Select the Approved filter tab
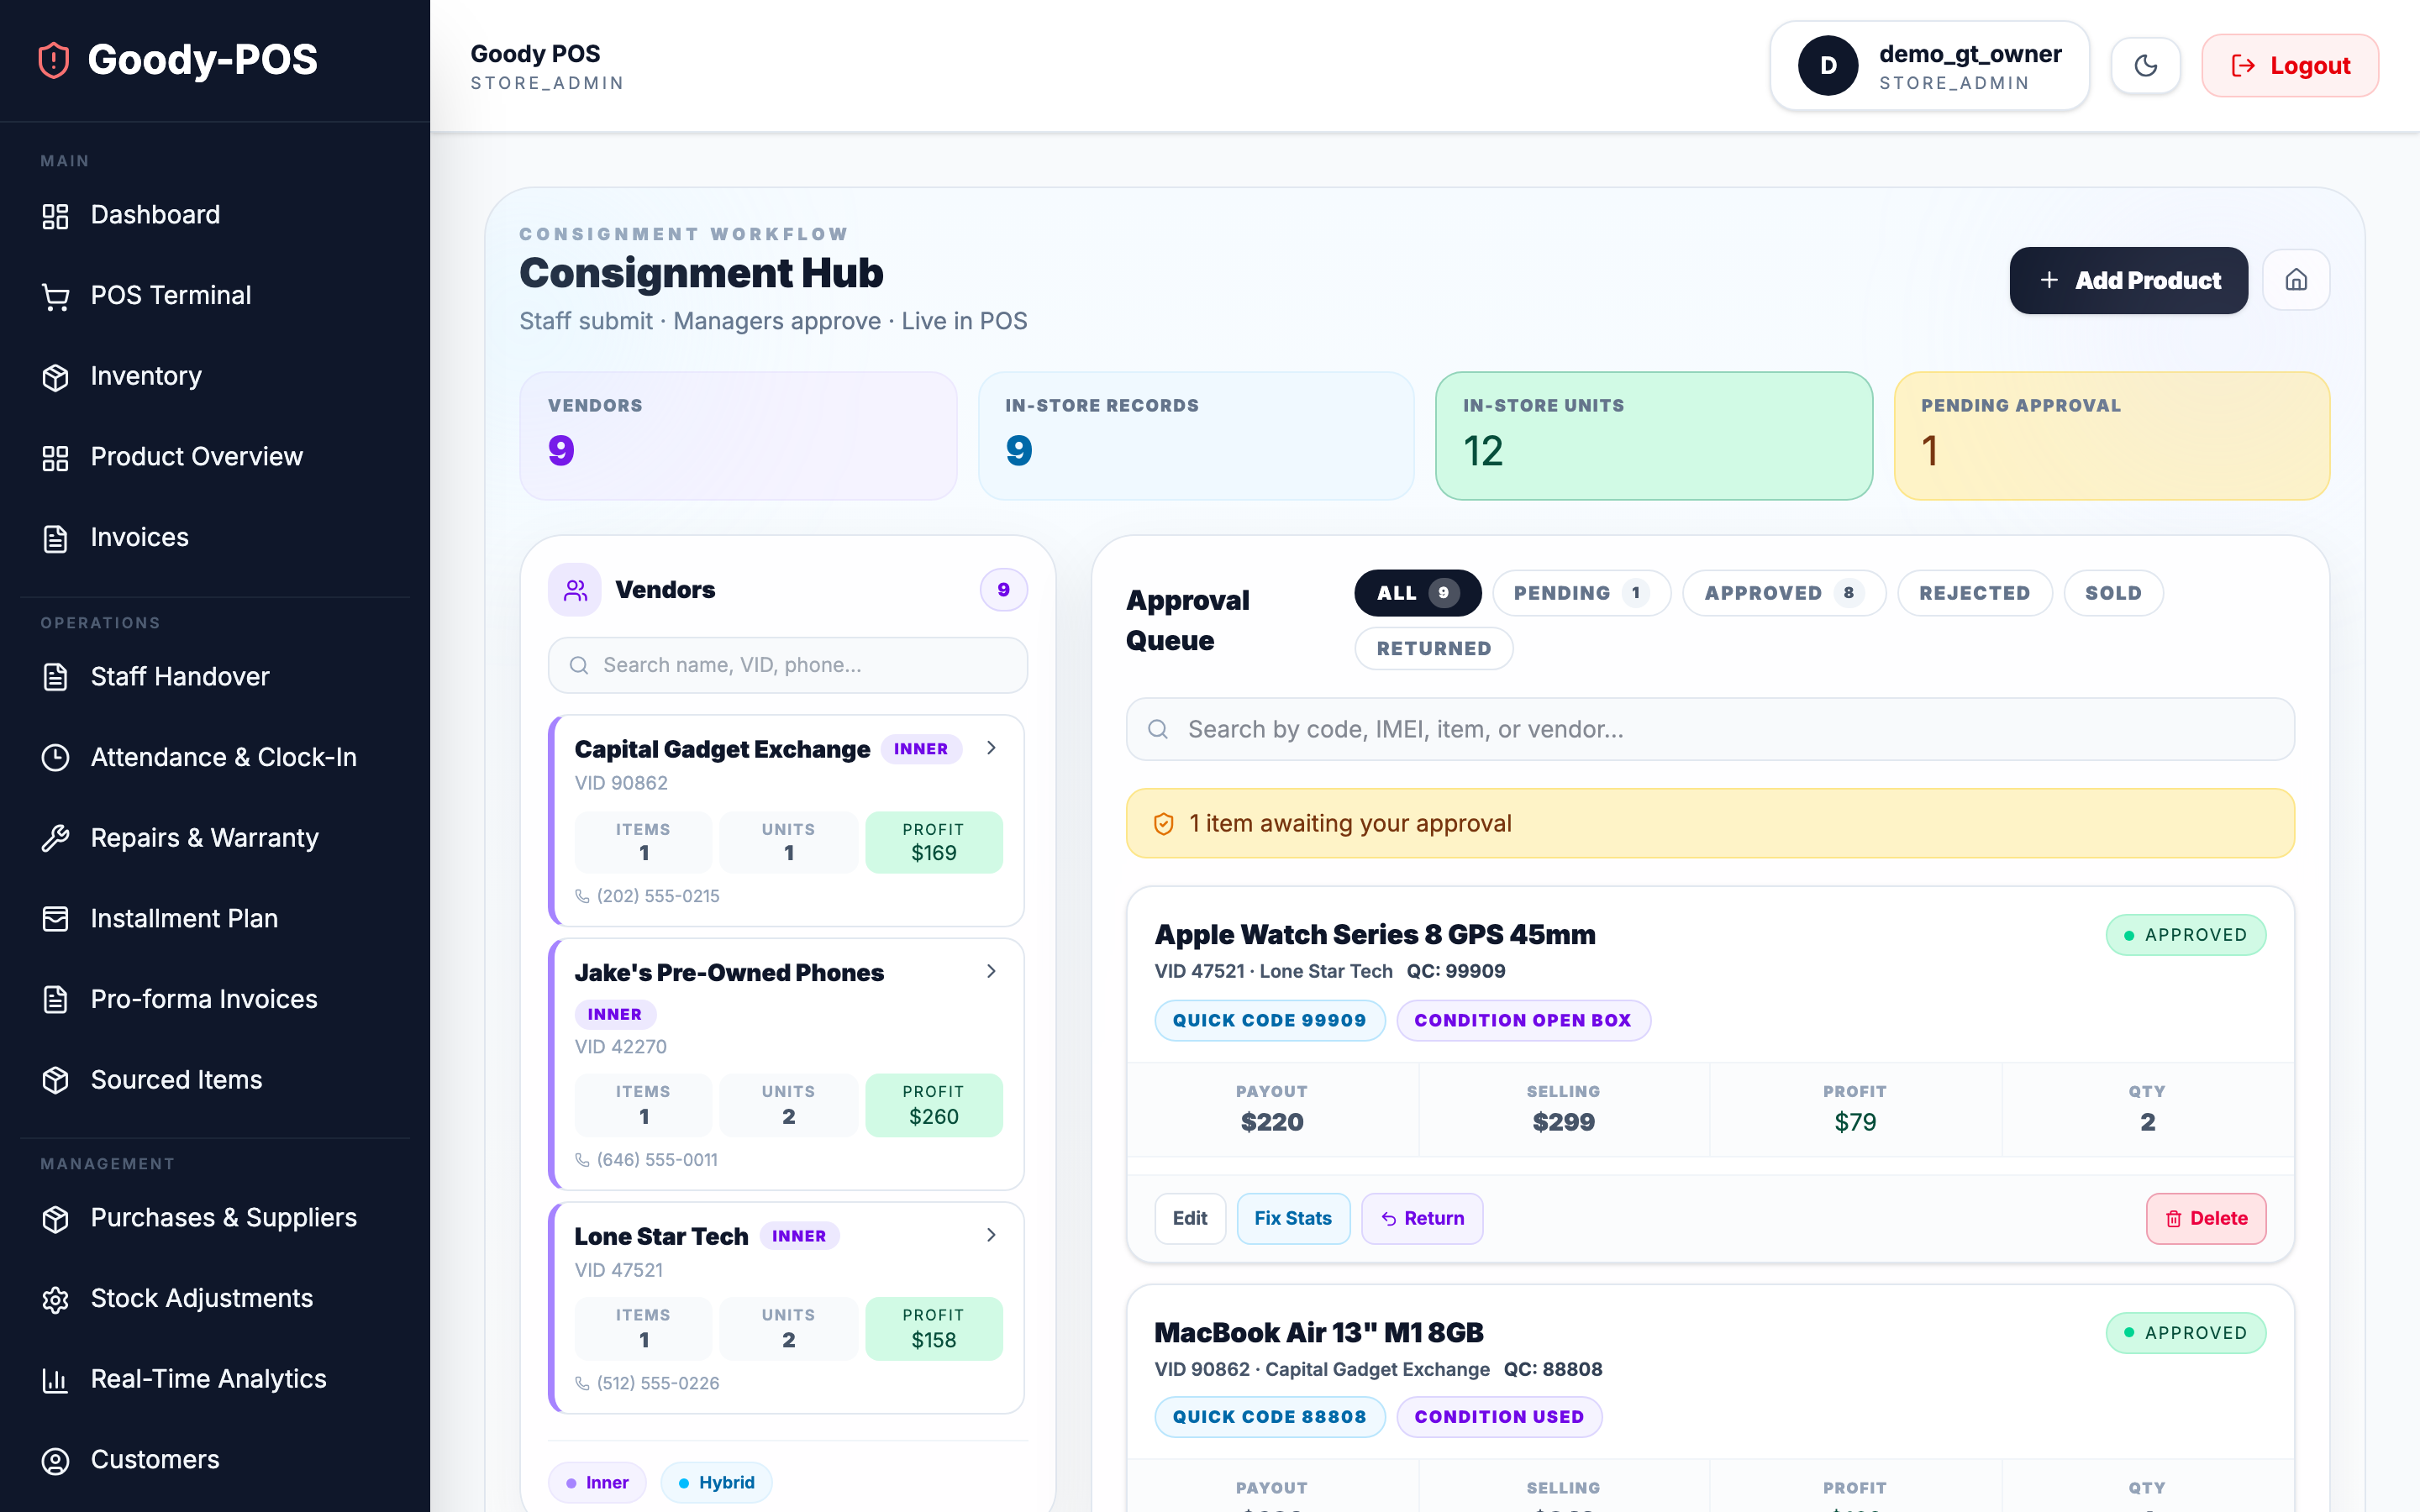The width and height of the screenshot is (2420, 1512). 1783,593
